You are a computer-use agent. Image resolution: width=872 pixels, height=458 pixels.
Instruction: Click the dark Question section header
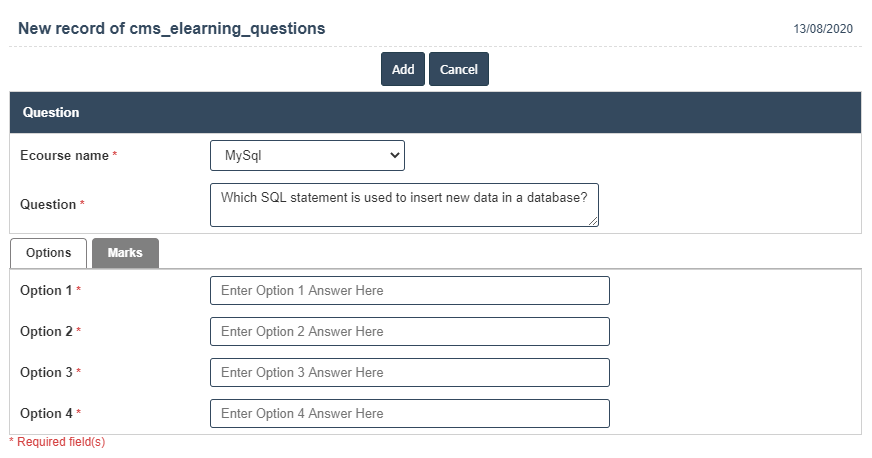click(x=435, y=113)
